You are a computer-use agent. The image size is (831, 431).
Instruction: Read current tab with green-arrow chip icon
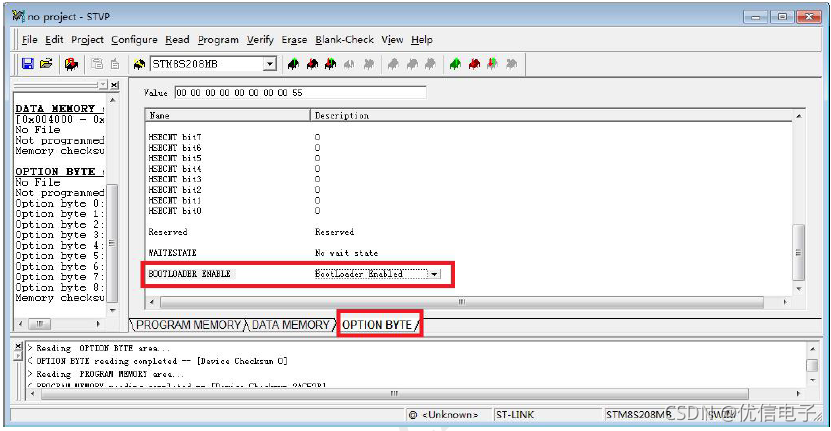(293, 64)
